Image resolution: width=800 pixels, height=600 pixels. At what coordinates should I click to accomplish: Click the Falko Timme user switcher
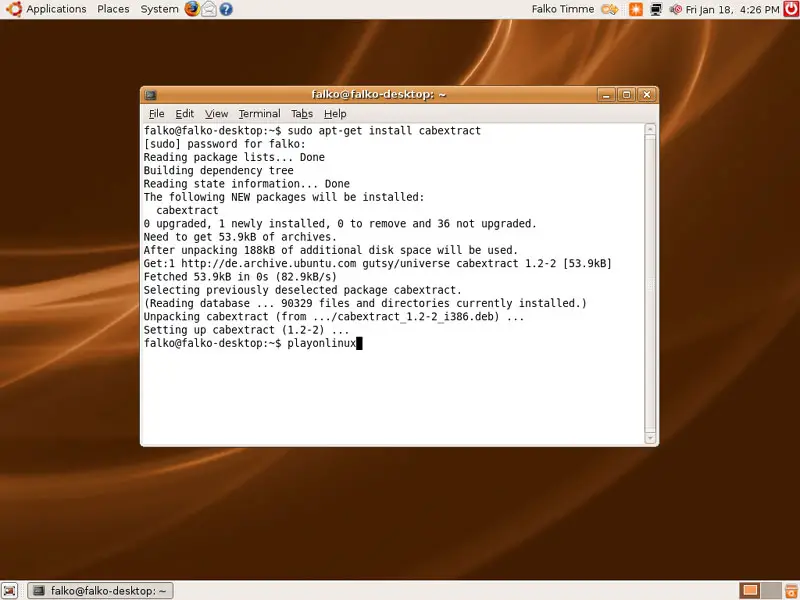(563, 9)
